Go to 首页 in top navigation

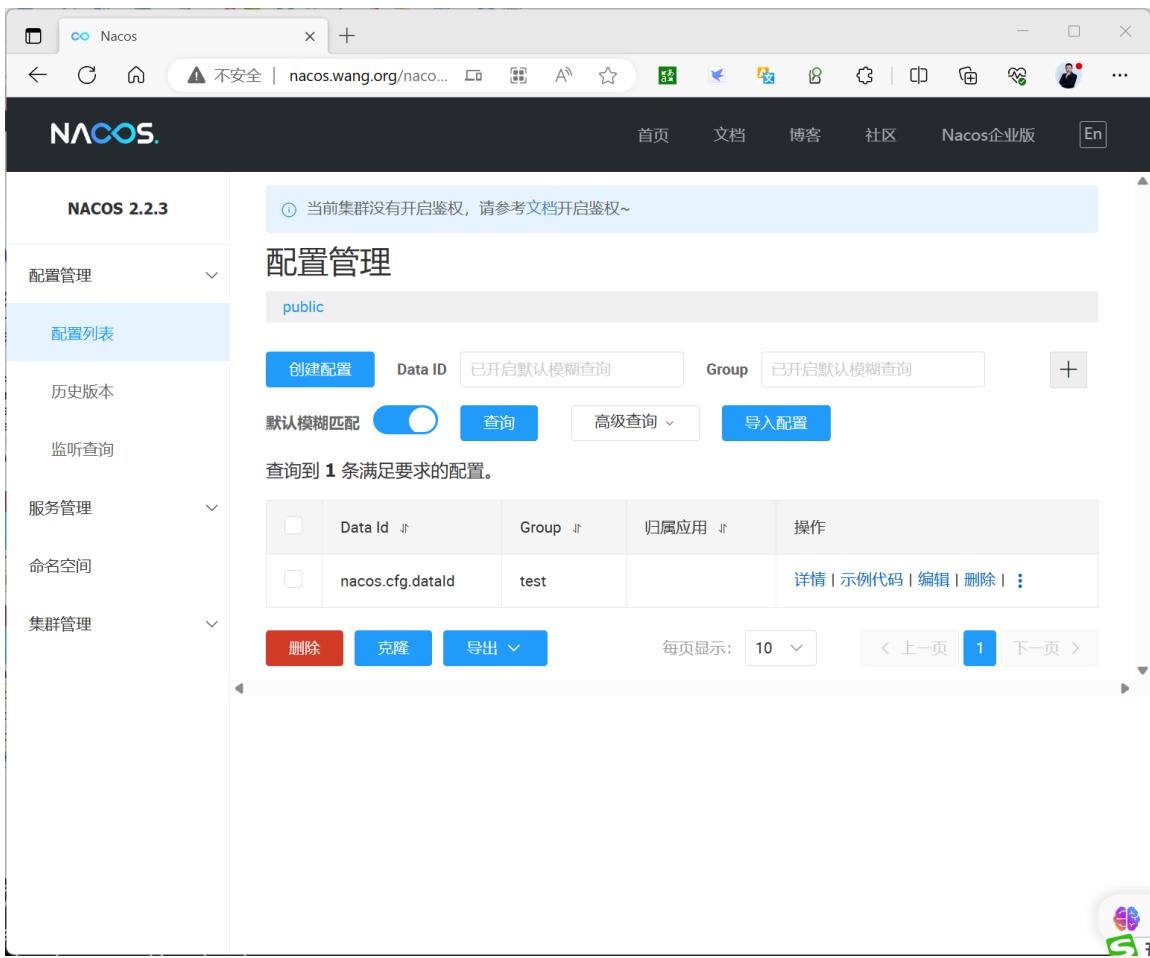click(x=653, y=135)
